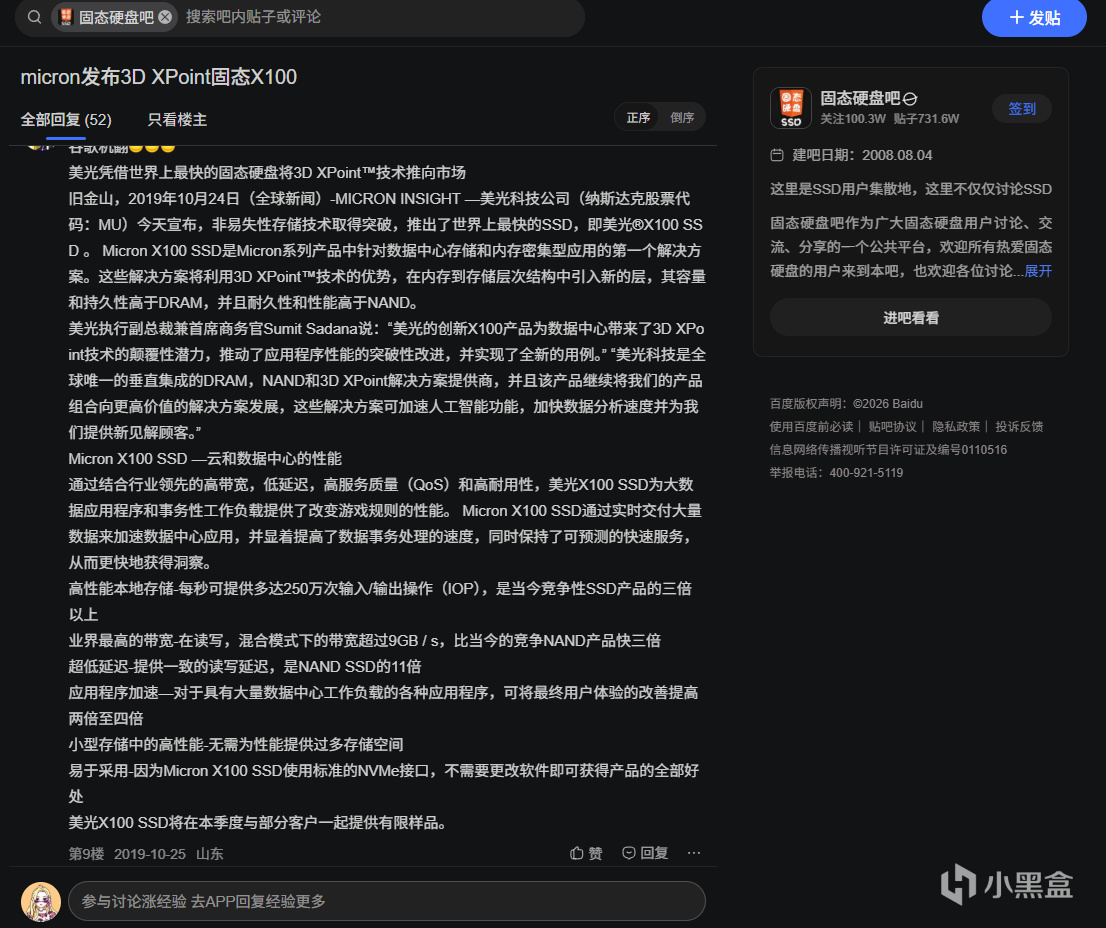Open 隐私政策 link
The height and width of the screenshot is (928, 1106).
click(956, 427)
